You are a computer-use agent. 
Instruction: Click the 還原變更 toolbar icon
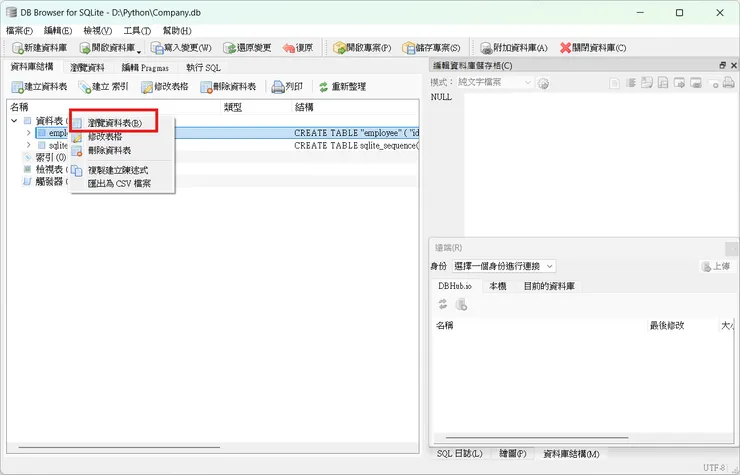pos(229,48)
